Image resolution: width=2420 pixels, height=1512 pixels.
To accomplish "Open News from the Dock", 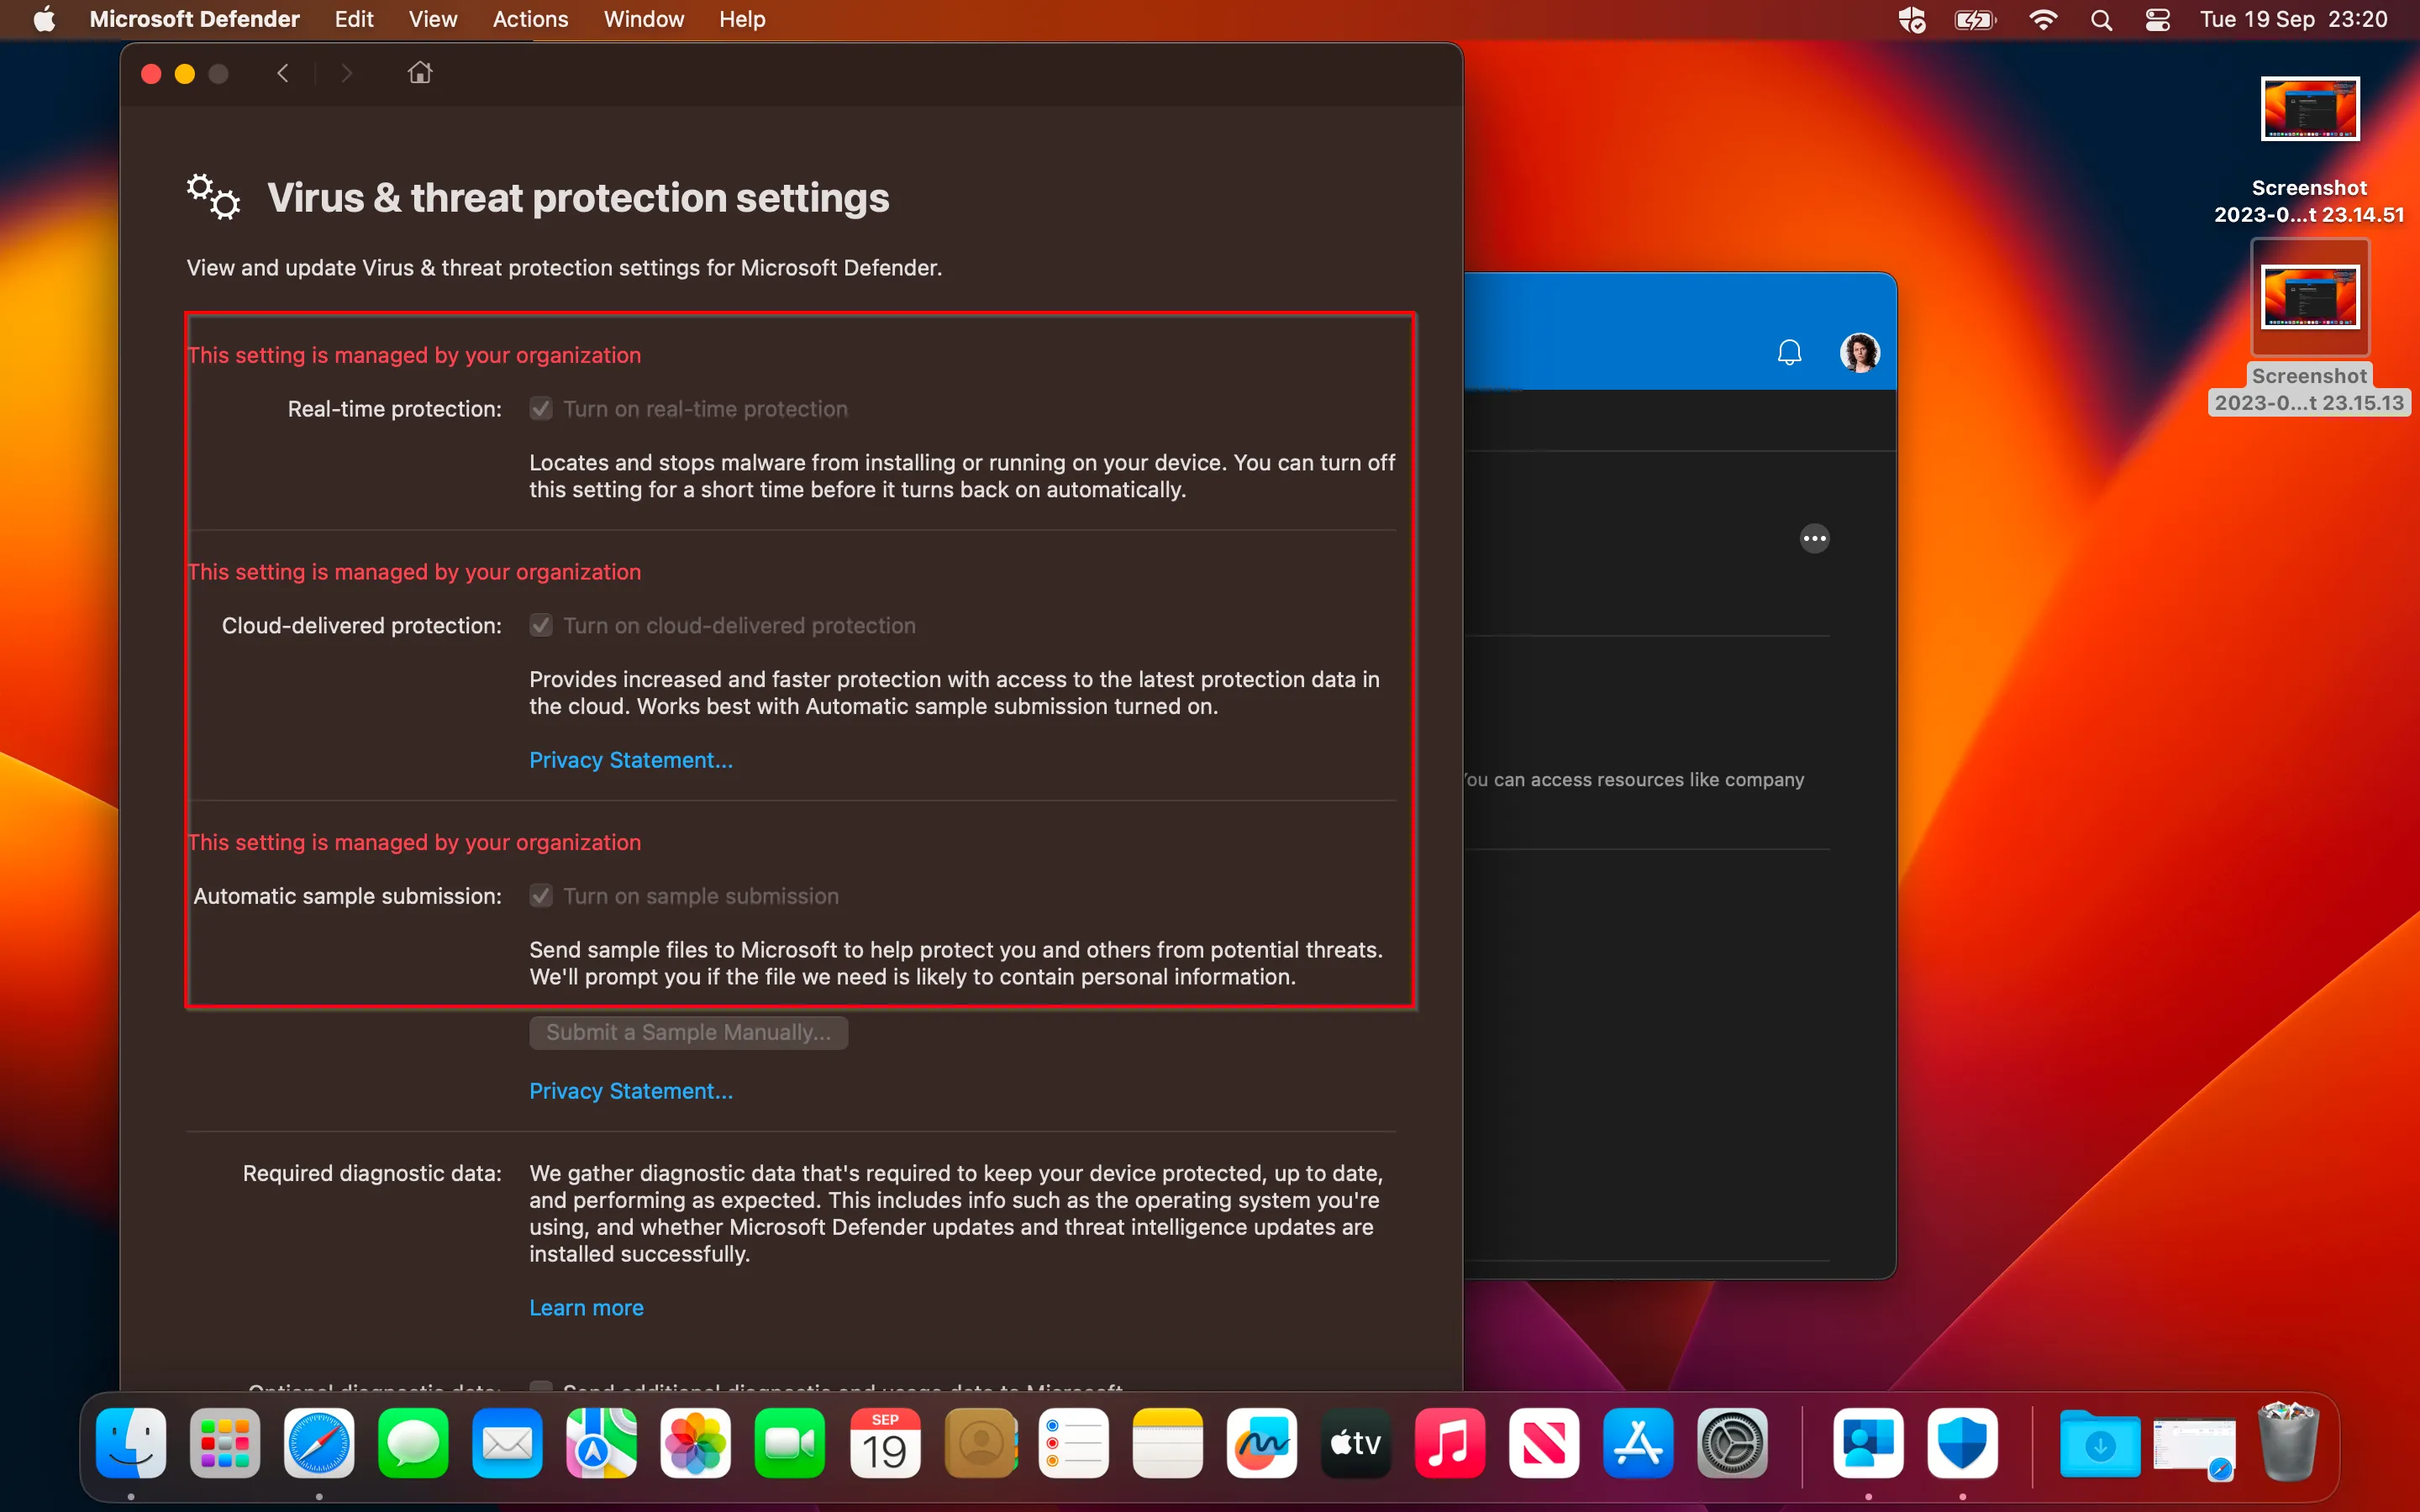I will point(1544,1443).
